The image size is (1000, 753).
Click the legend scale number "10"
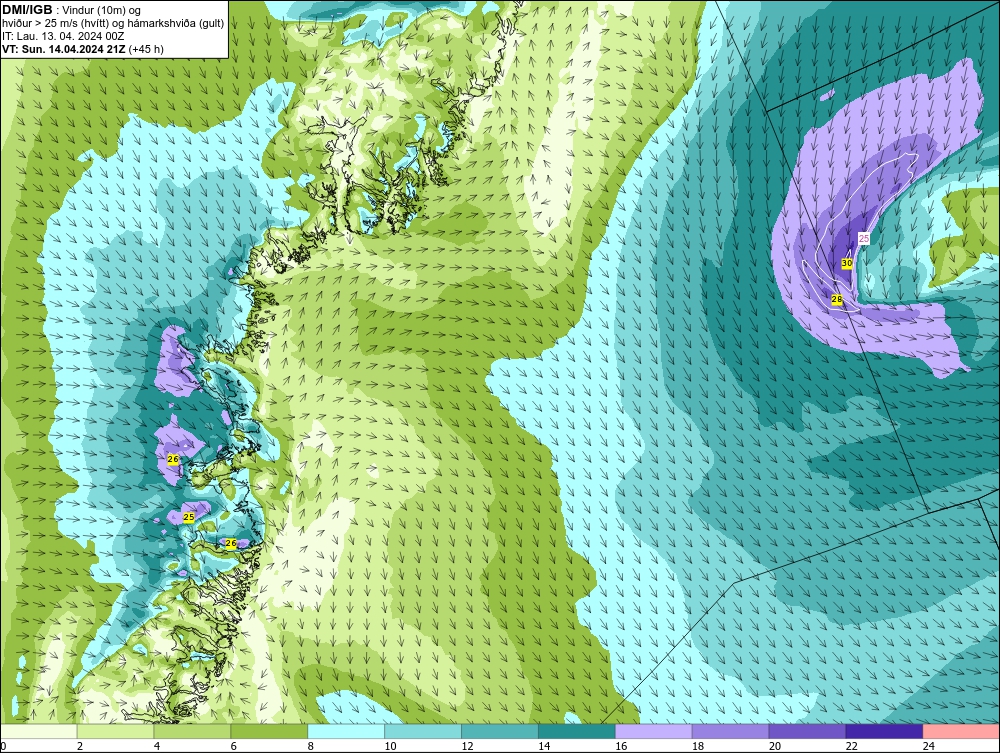coord(390,746)
